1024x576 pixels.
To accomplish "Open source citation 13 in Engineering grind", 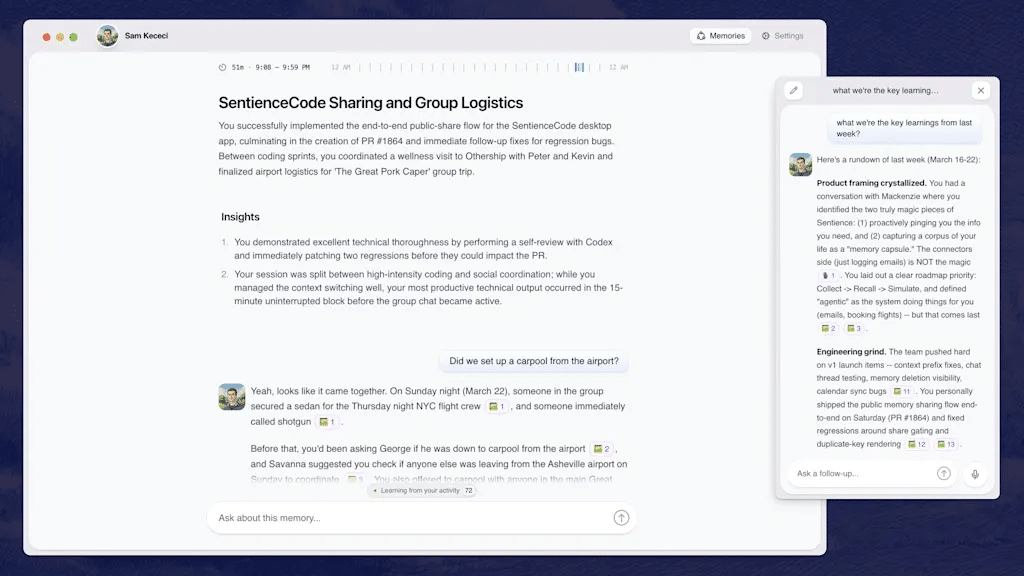I will [945, 444].
